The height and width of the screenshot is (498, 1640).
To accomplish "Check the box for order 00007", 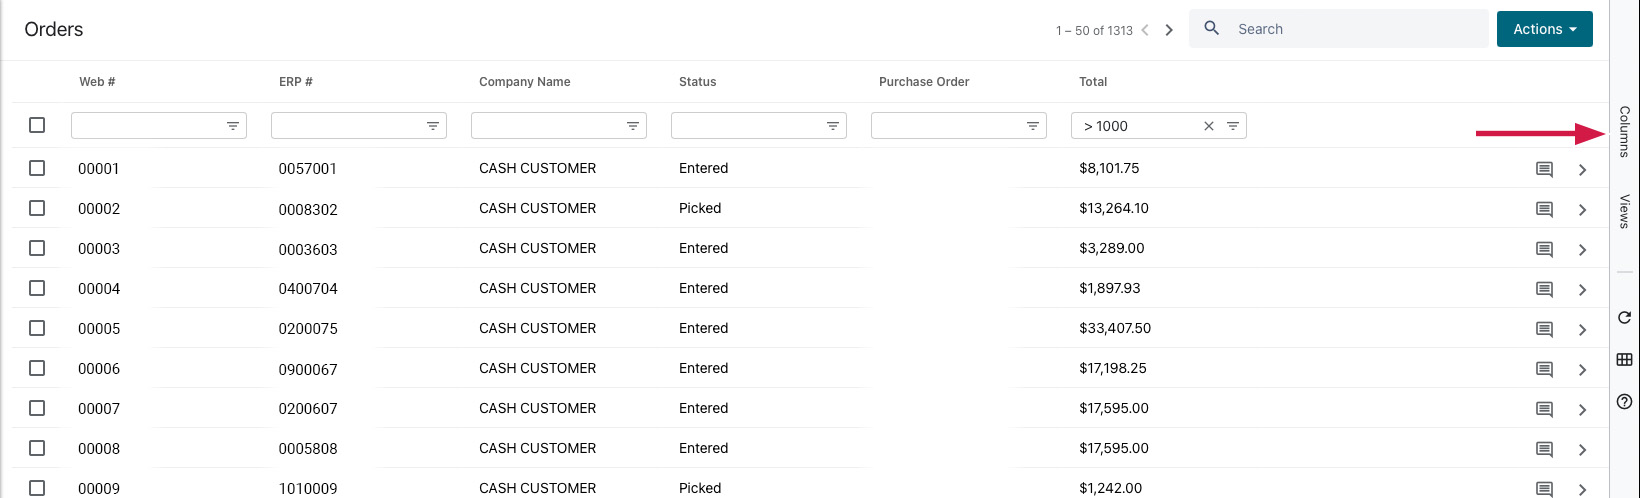I will click(x=37, y=408).
